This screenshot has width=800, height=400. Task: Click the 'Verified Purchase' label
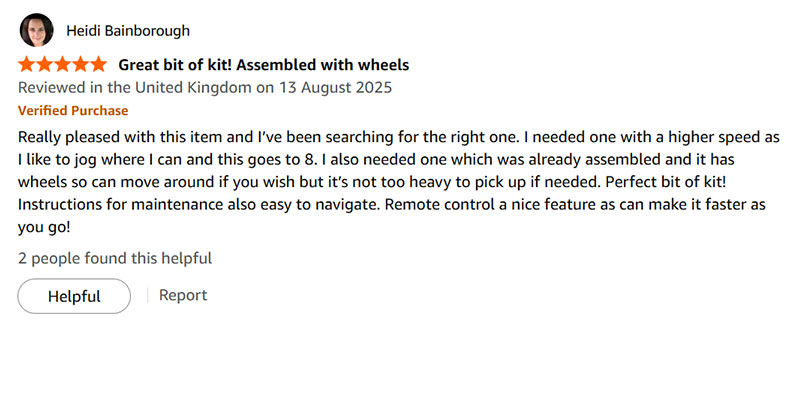point(73,110)
